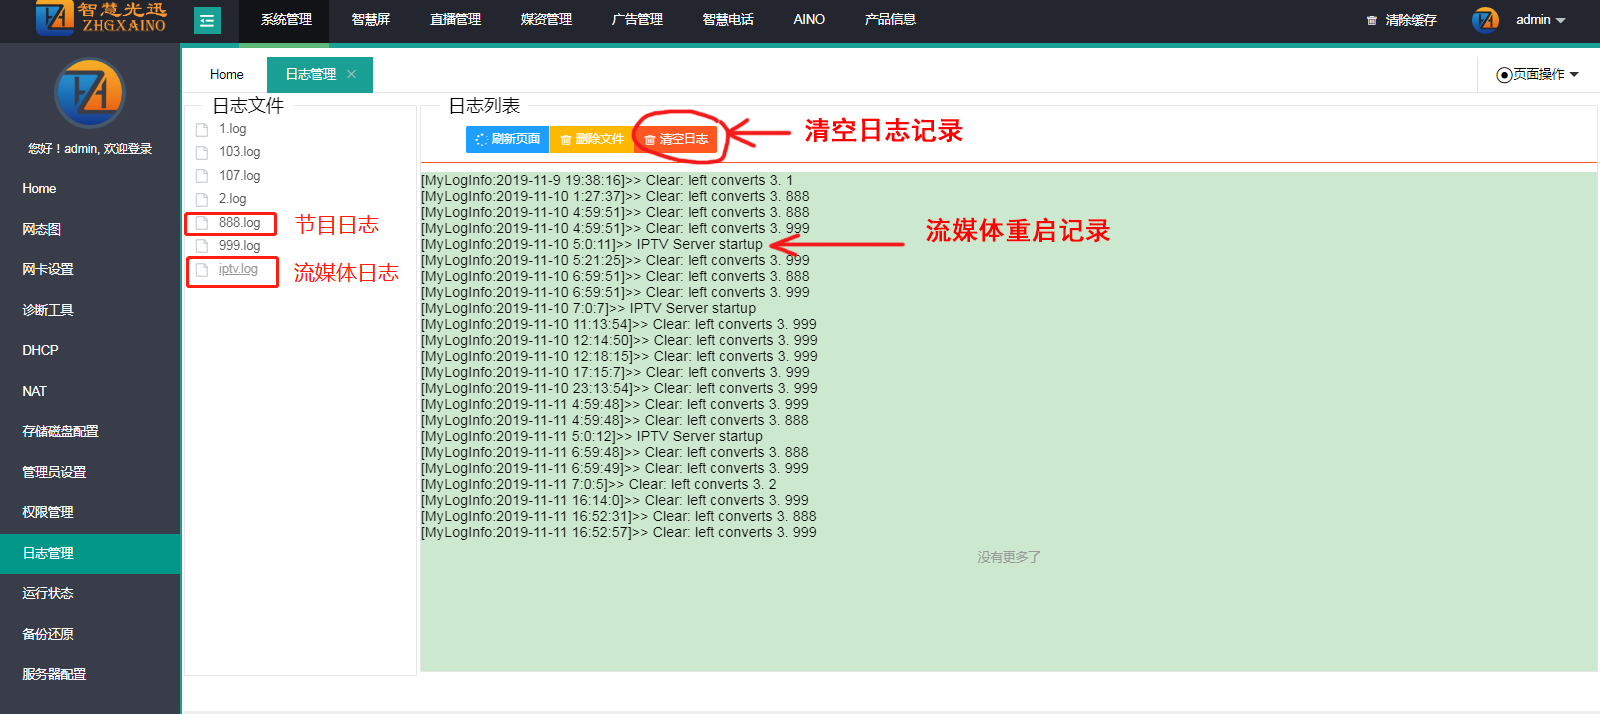Click the file icon next to 1.log
Screen dimensions: 1600x714
[202, 130]
